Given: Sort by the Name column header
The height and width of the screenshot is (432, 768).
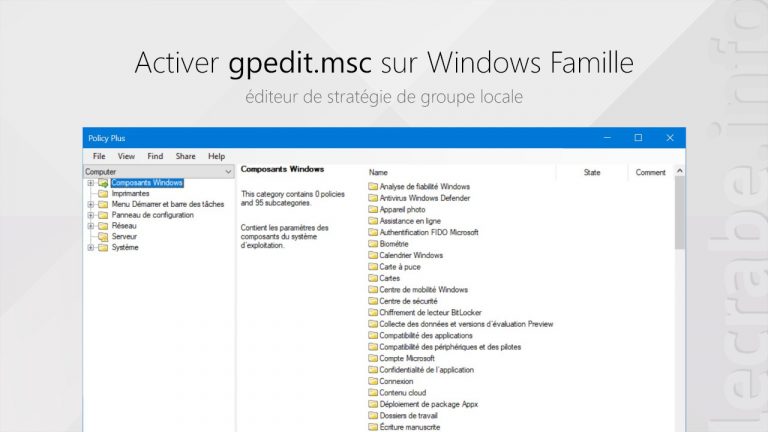Looking at the screenshot, I should (x=378, y=172).
